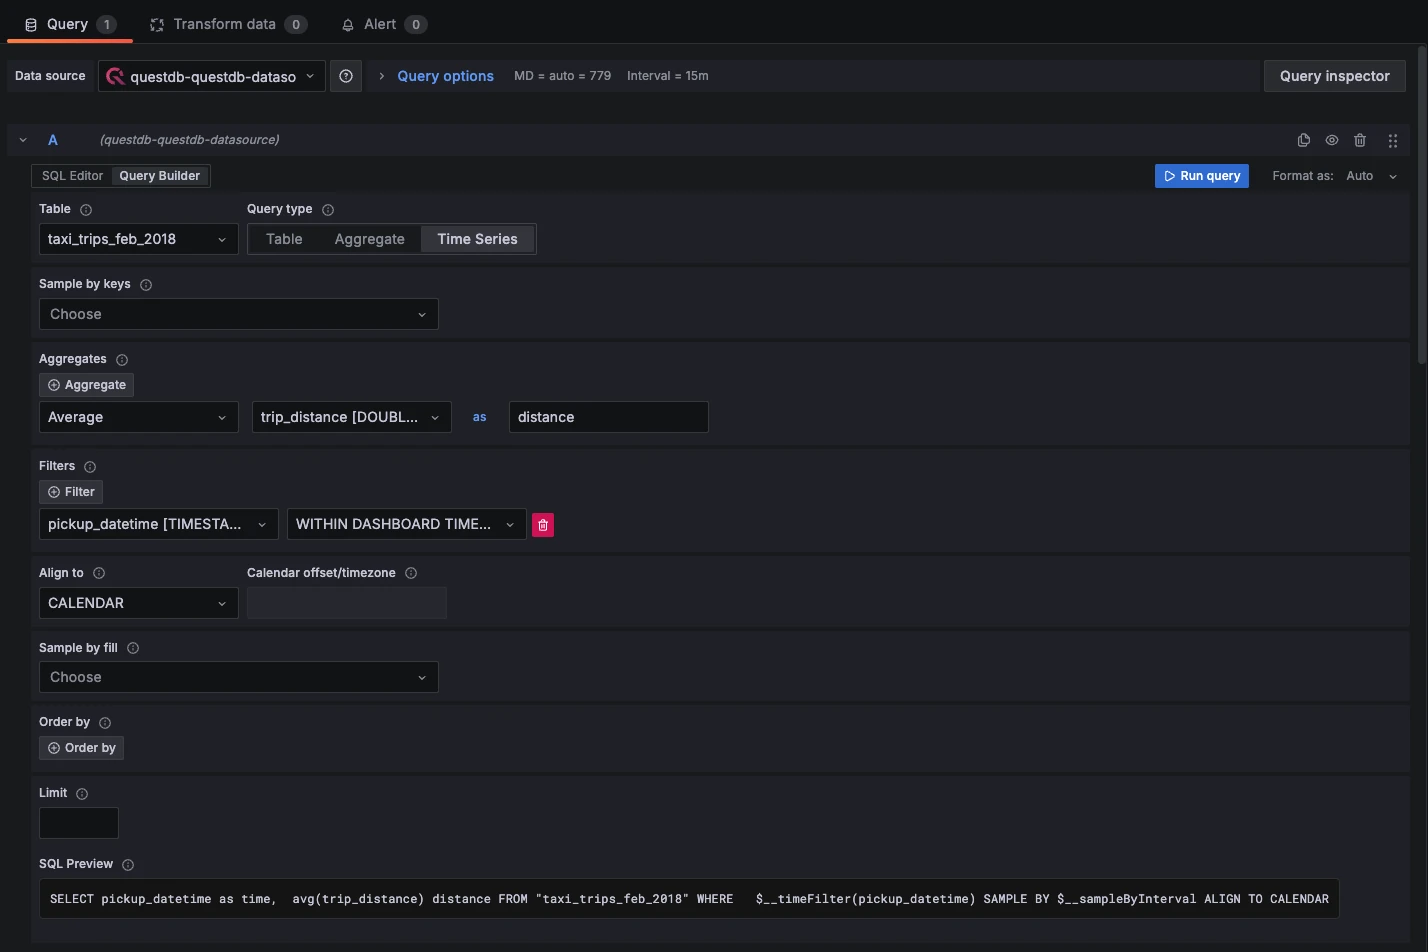Click info icon beside Sample by fill
The height and width of the screenshot is (952, 1428).
point(133,648)
